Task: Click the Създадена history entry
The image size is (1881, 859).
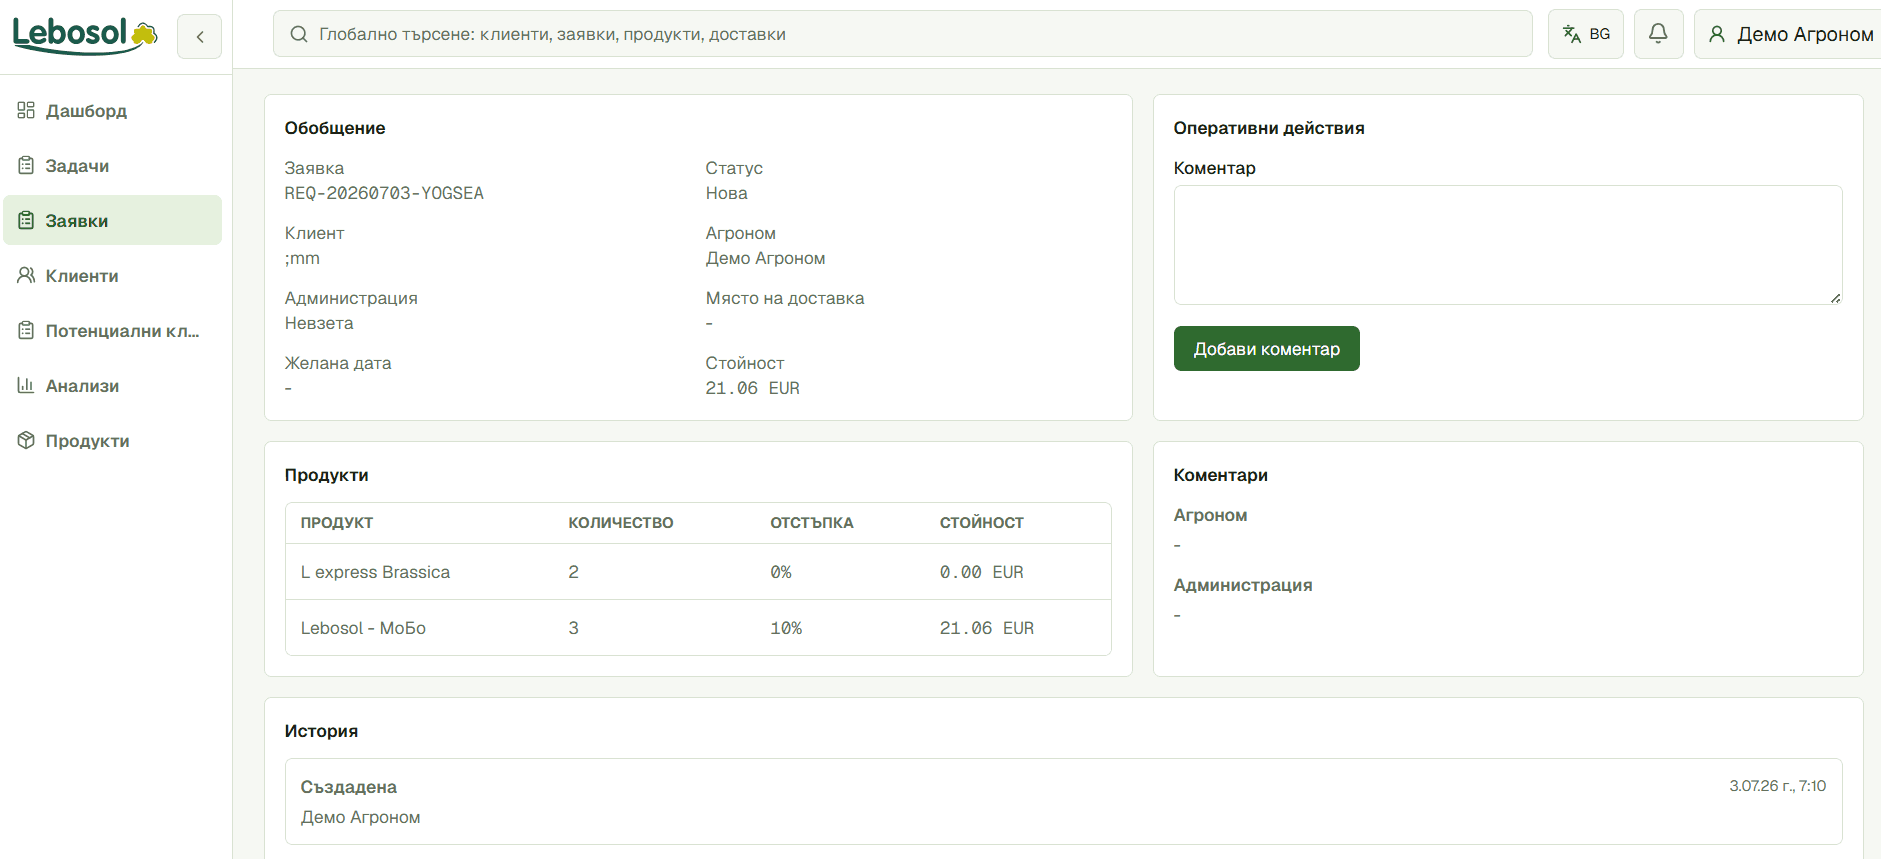Action: click(1063, 801)
